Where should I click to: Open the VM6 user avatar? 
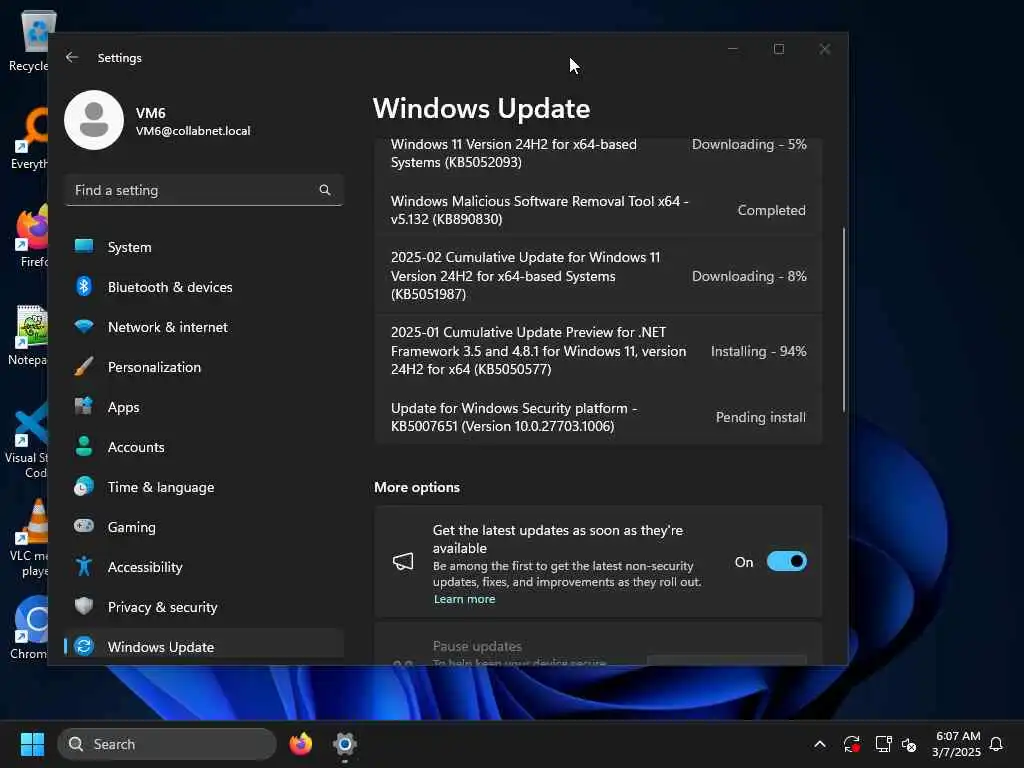94,120
